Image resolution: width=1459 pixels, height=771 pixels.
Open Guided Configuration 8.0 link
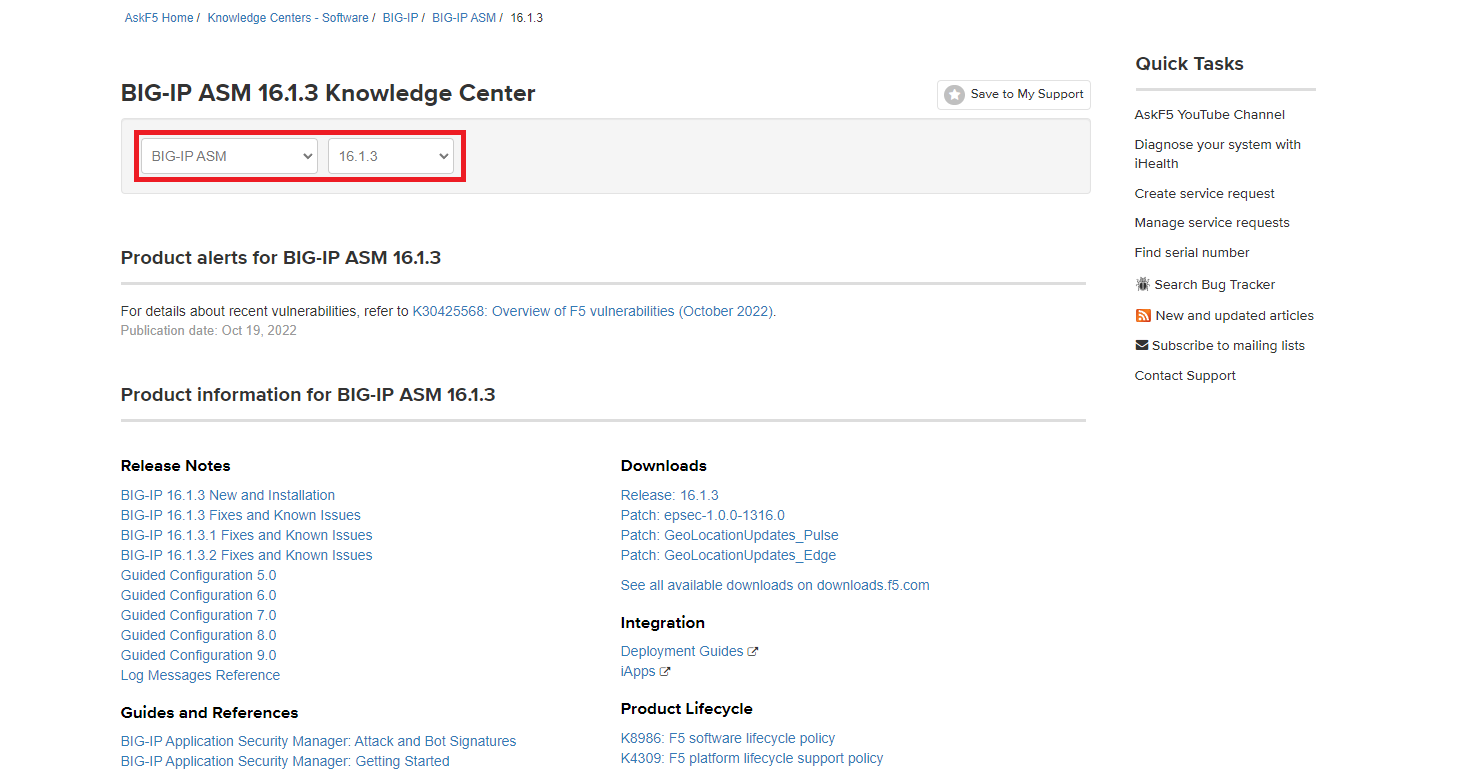[x=198, y=635]
